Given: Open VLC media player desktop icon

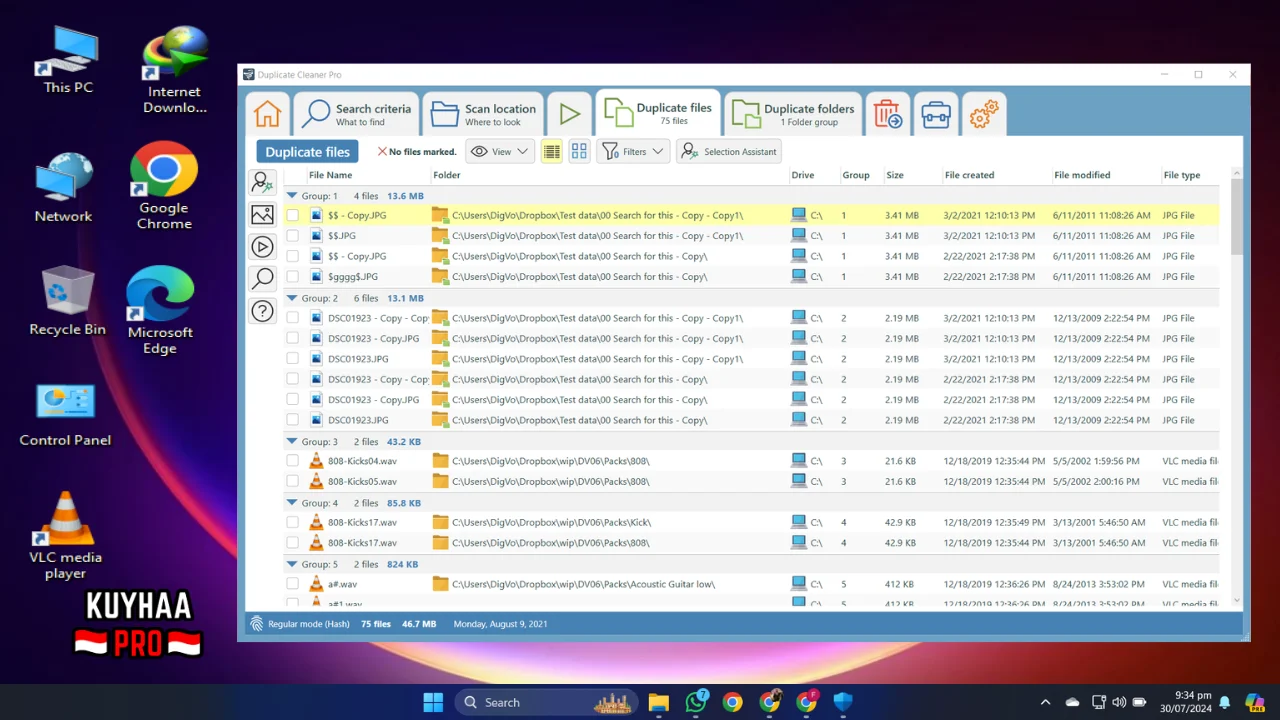Looking at the screenshot, I should tap(65, 536).
